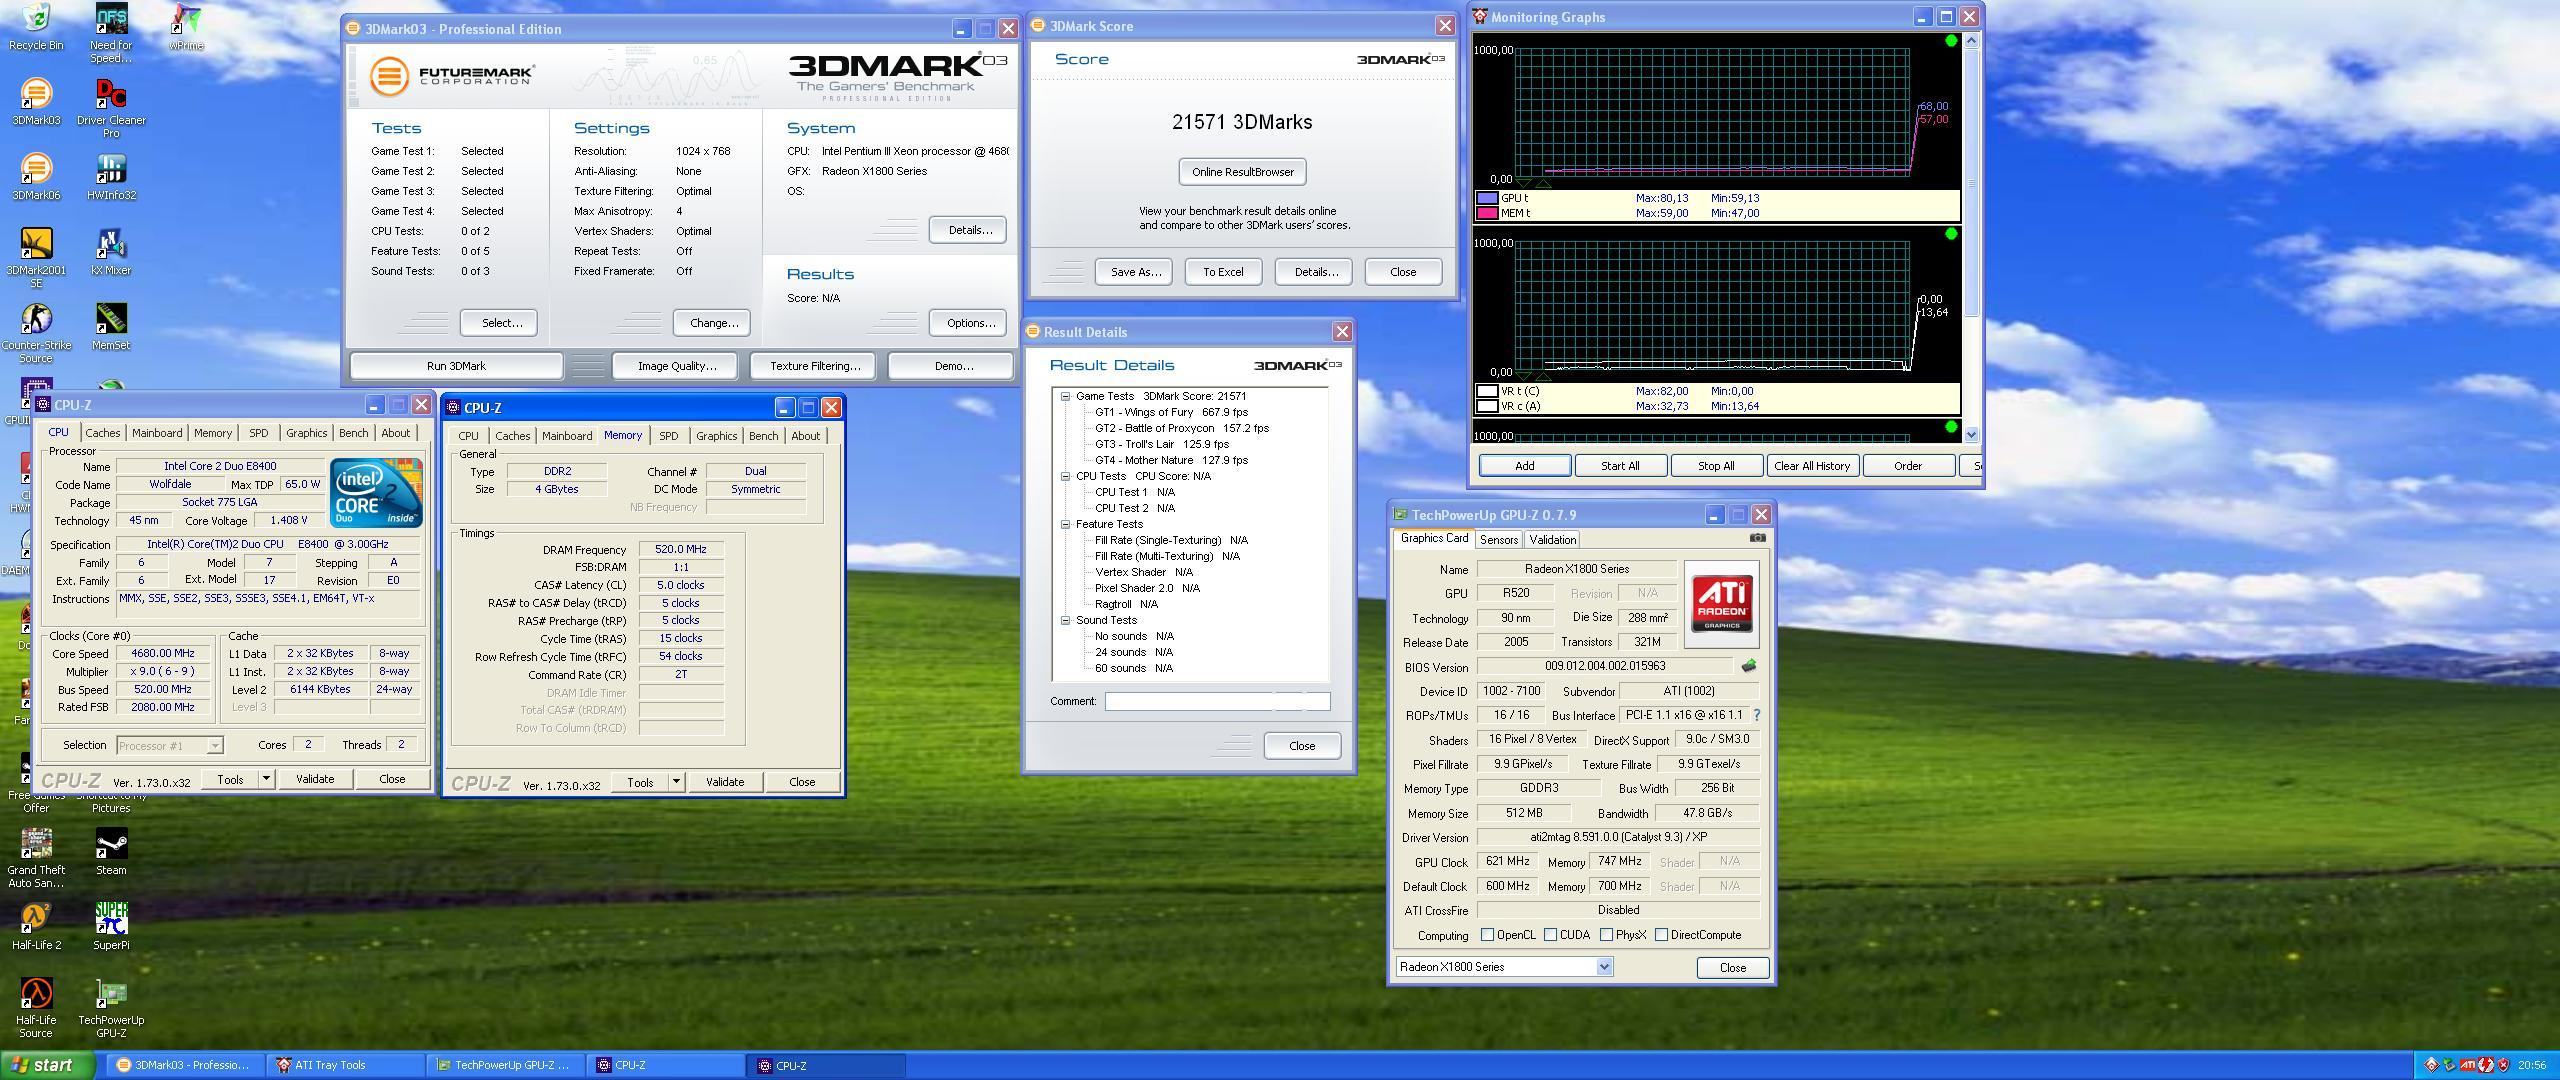The height and width of the screenshot is (1080, 2560).
Task: Click the MEM t pink color swatch
Action: 1487,213
